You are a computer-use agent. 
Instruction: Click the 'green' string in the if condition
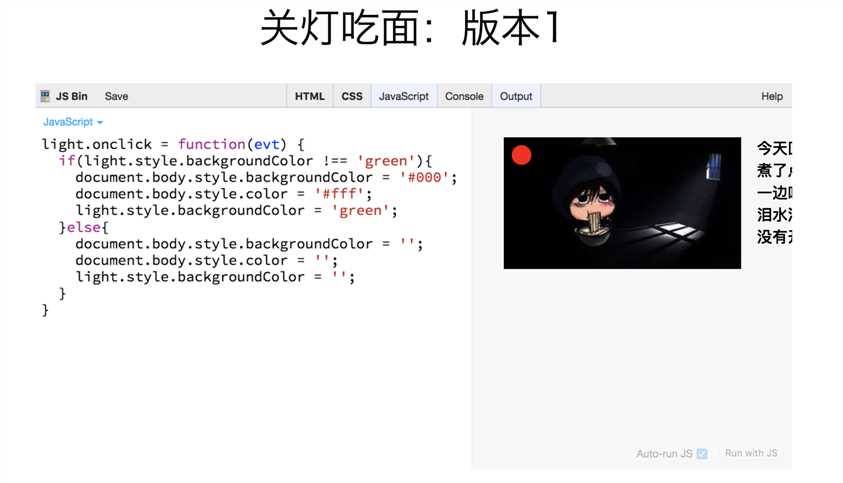[x=386, y=161]
